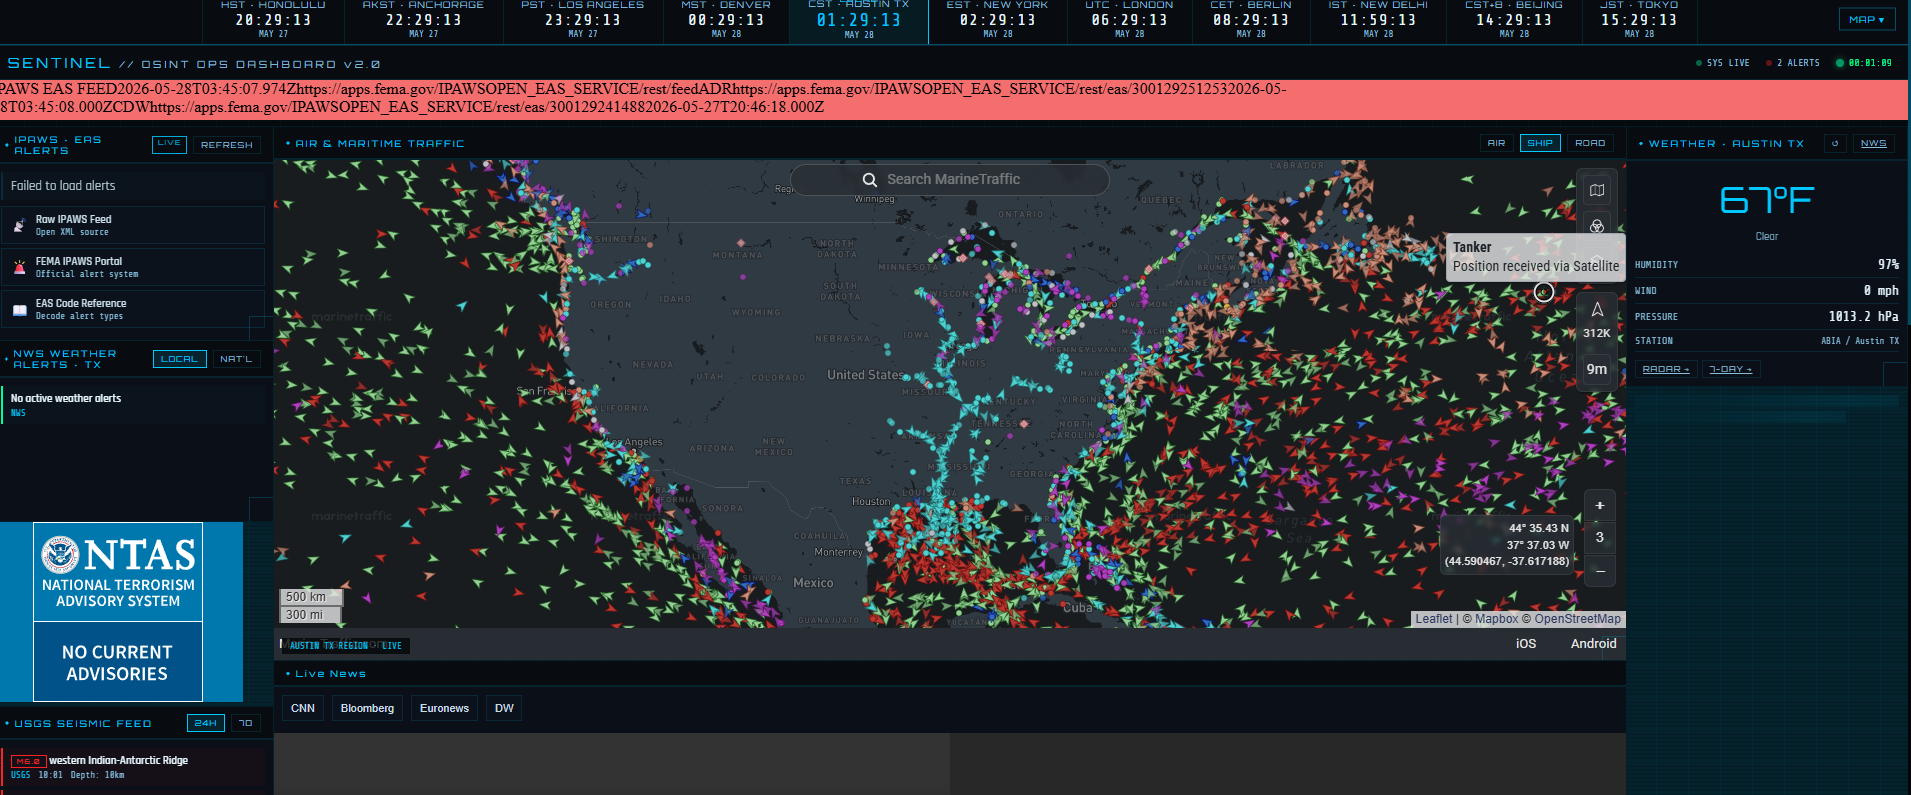
Task: Click the map coordinates readout box
Action: (x=1507, y=545)
